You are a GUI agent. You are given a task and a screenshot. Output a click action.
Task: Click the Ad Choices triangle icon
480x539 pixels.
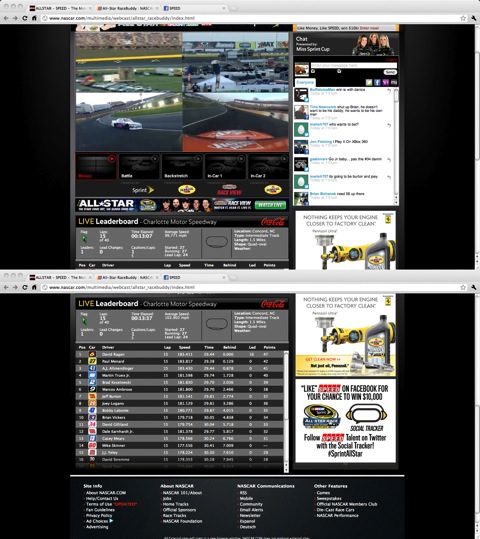click(x=111, y=521)
